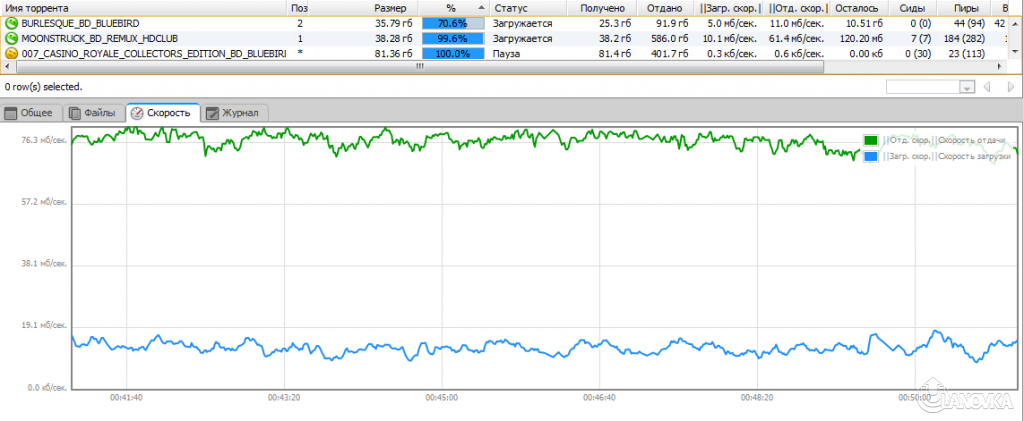Image resolution: width=1024 pixels, height=421 pixels.
Task: Click the blue download speed legend swatch
Action: click(x=870, y=157)
